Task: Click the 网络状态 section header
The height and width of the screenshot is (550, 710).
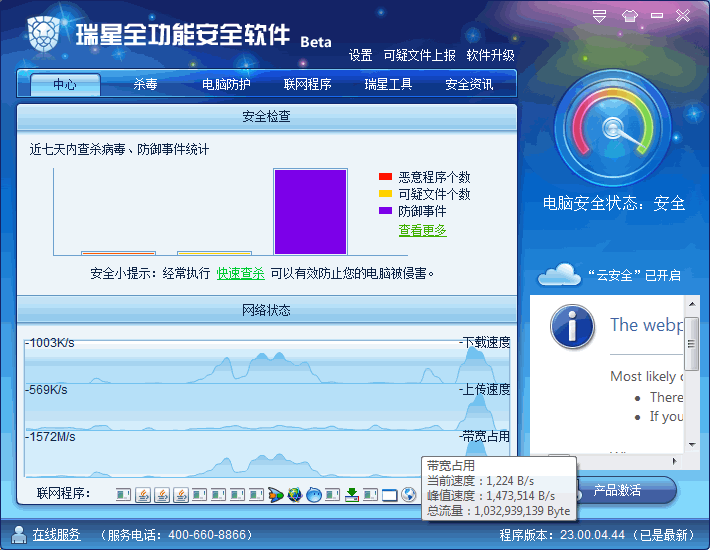Action: (x=266, y=310)
